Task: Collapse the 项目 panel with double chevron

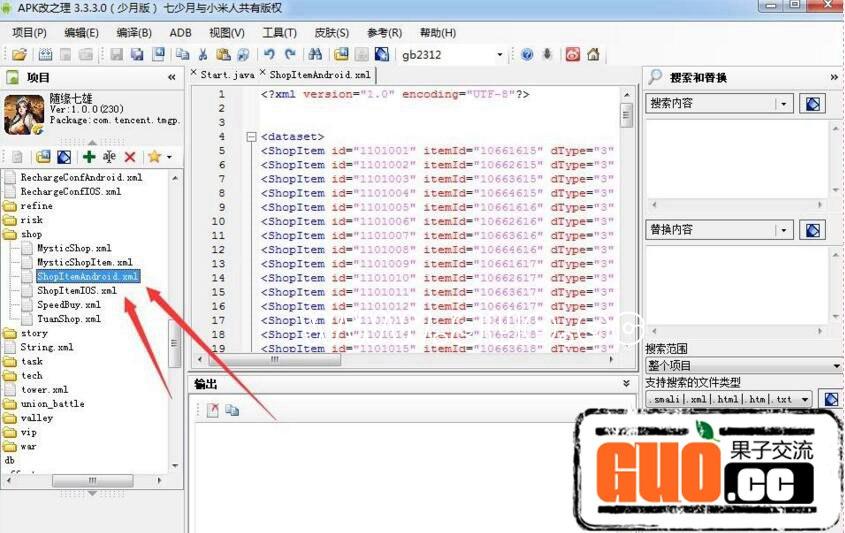Action: (x=171, y=77)
